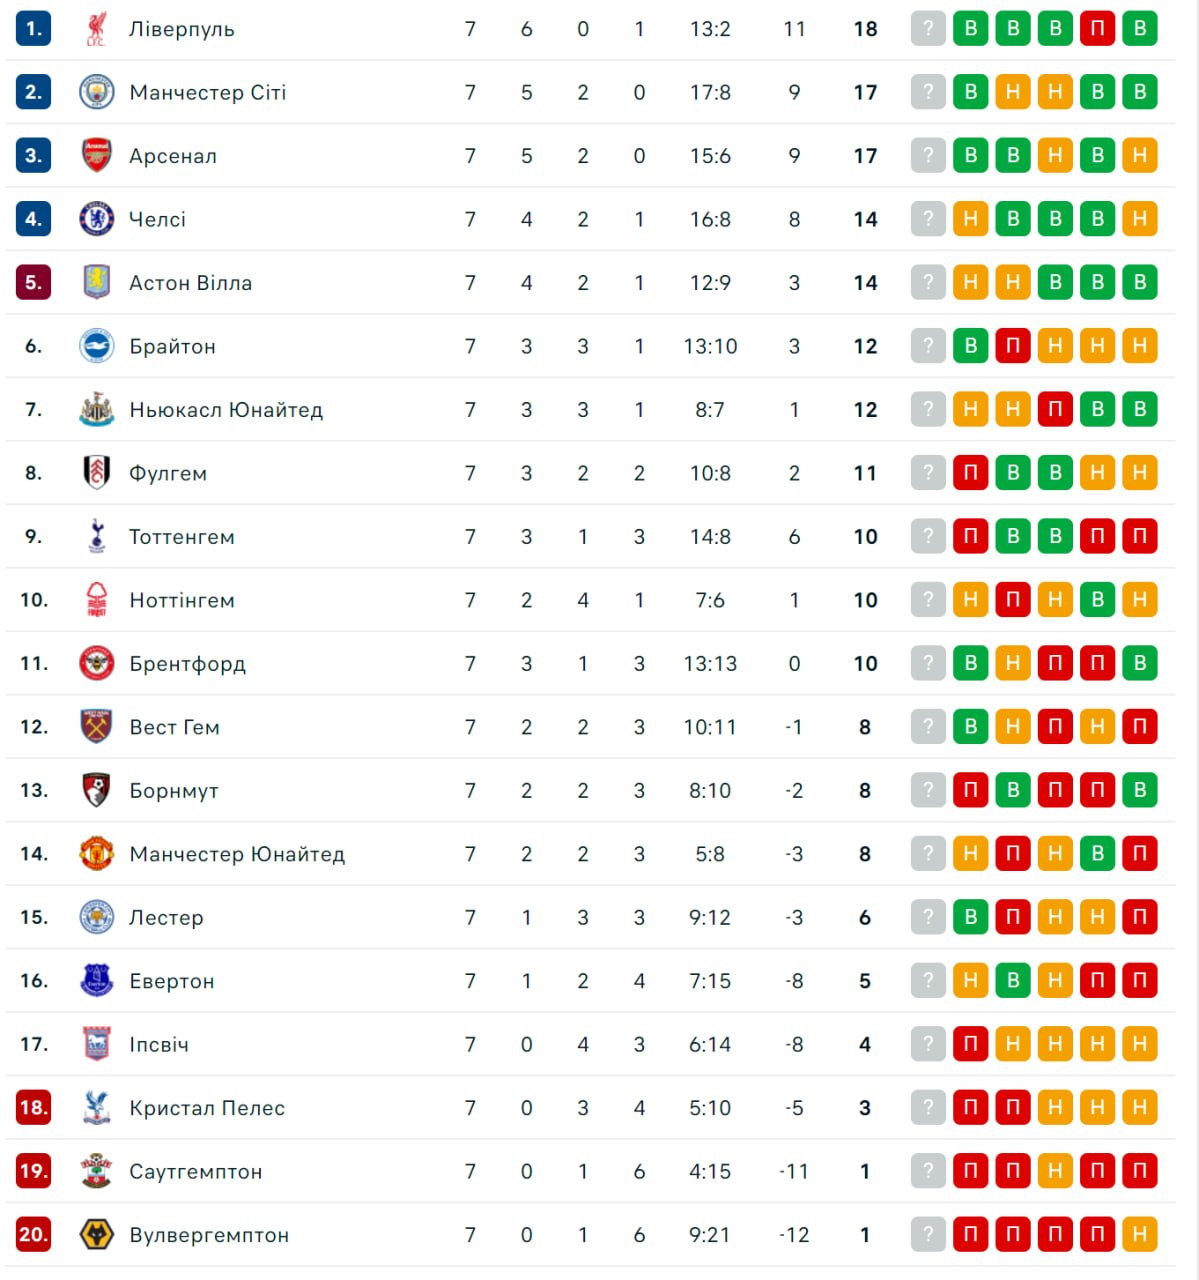Image resolution: width=1199 pixels, height=1280 pixels.
Task: Click Brighton's red loss form badge
Action: [x=1013, y=346]
